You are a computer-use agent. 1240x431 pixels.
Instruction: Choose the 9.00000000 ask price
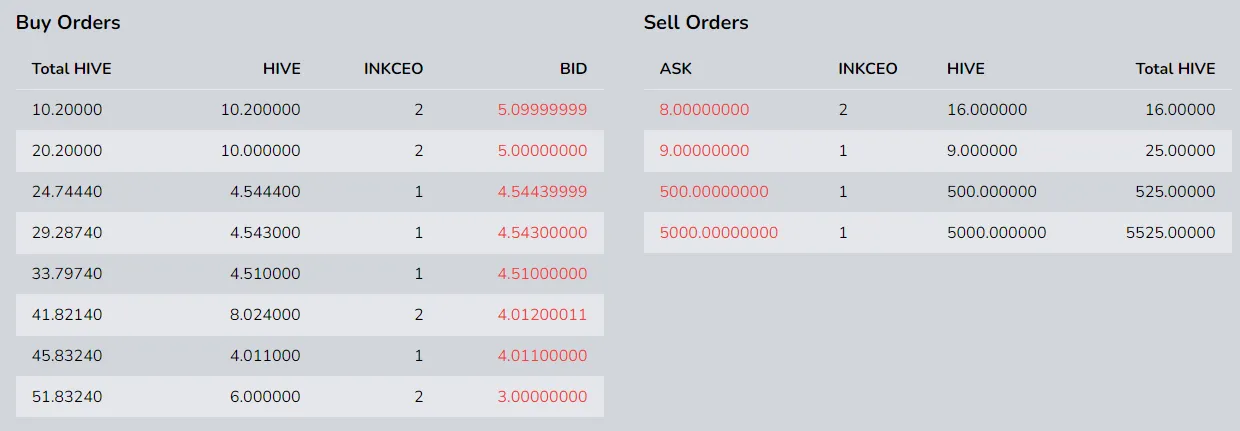click(704, 151)
